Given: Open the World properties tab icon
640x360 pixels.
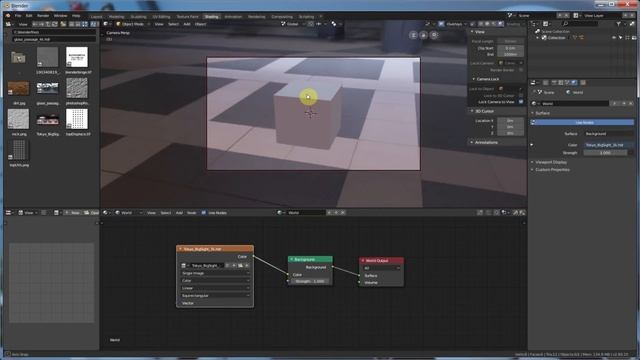Looking at the screenshot, I should click(574, 83).
